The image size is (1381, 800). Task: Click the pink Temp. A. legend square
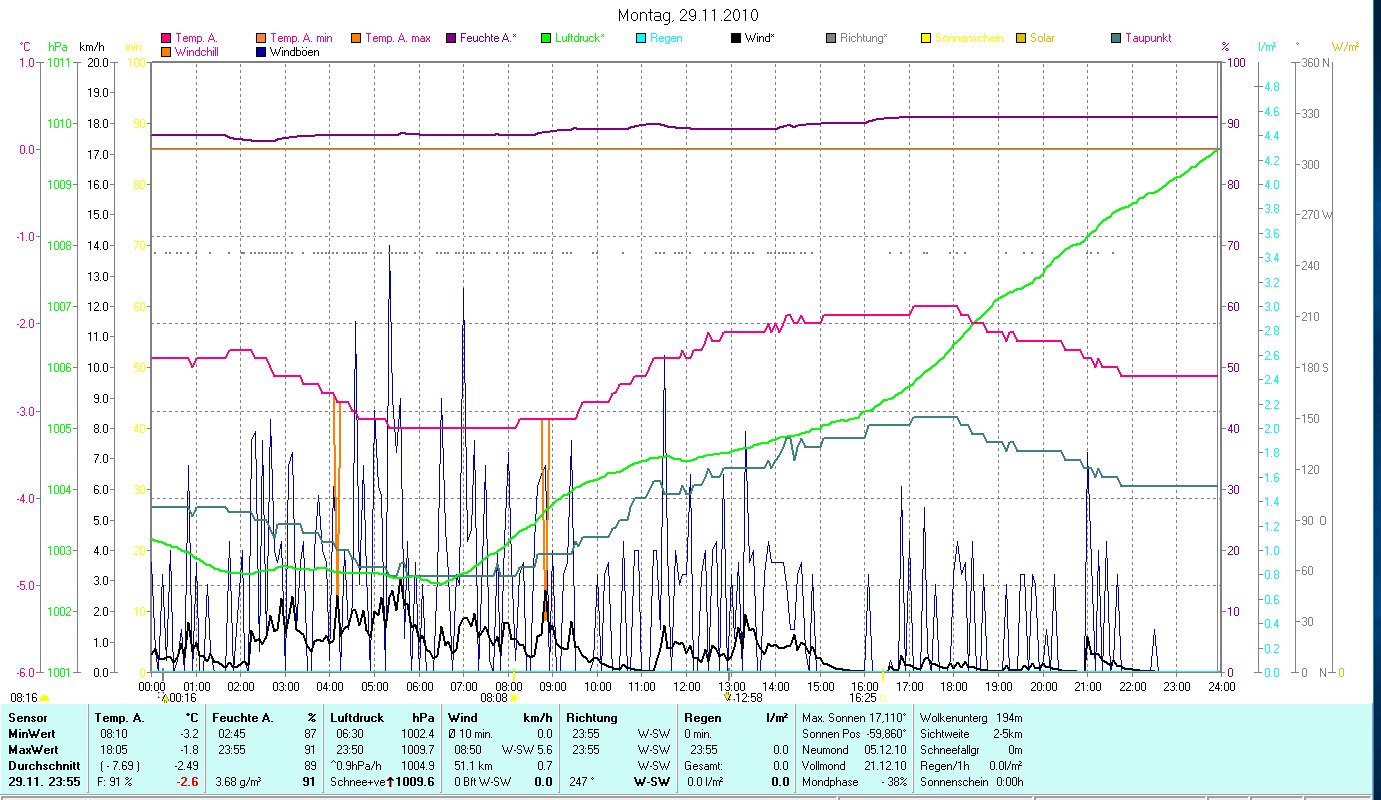165,39
